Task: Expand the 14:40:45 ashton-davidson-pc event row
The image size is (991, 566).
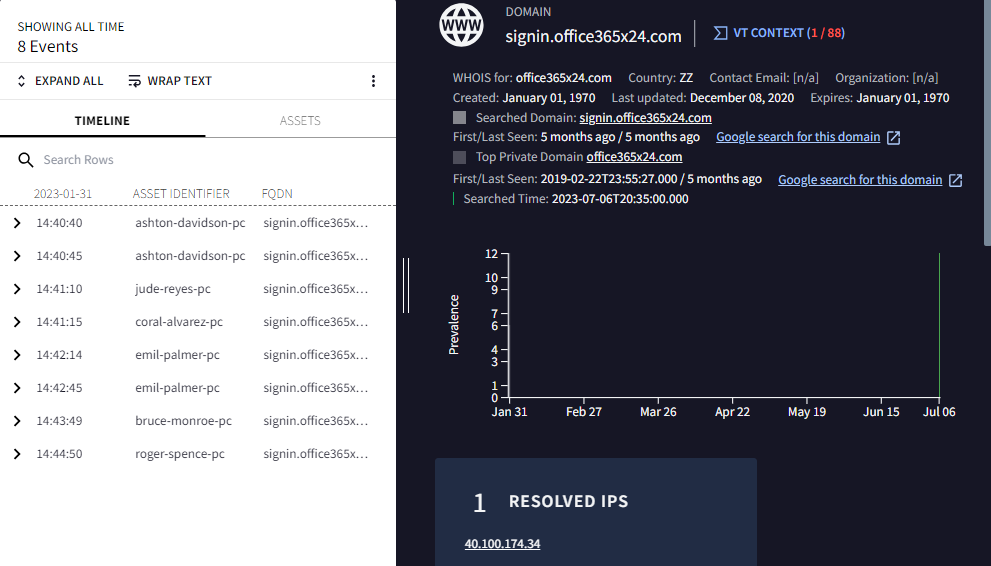Action: [x=17, y=256]
